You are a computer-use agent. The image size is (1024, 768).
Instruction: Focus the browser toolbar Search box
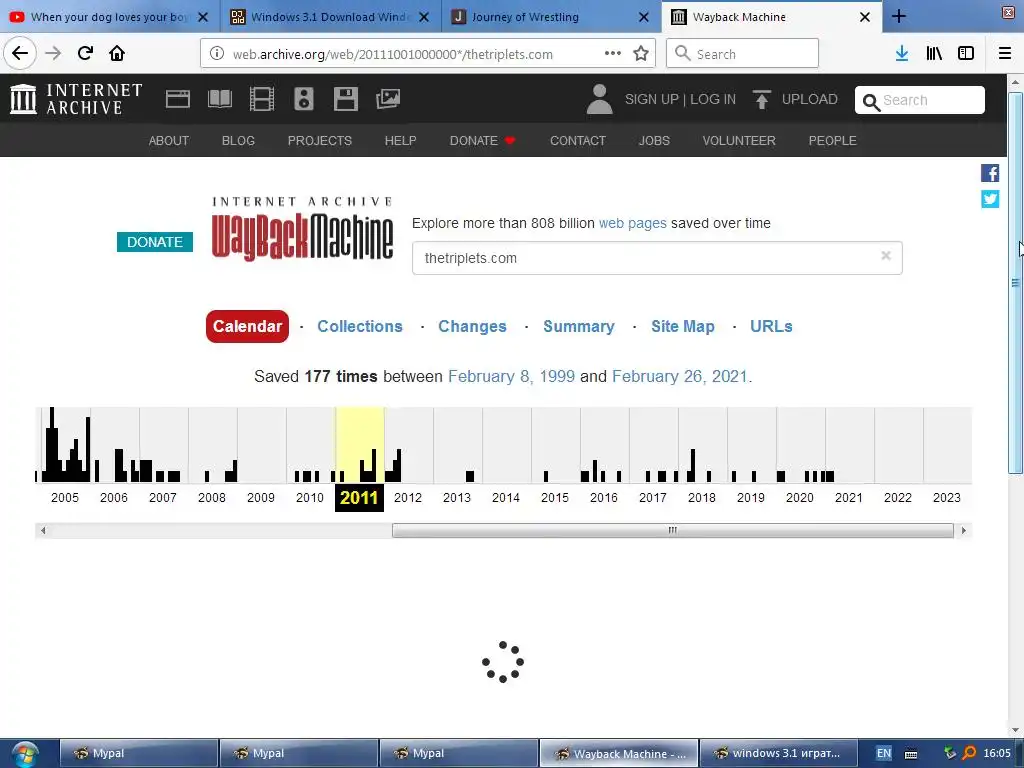coord(742,54)
